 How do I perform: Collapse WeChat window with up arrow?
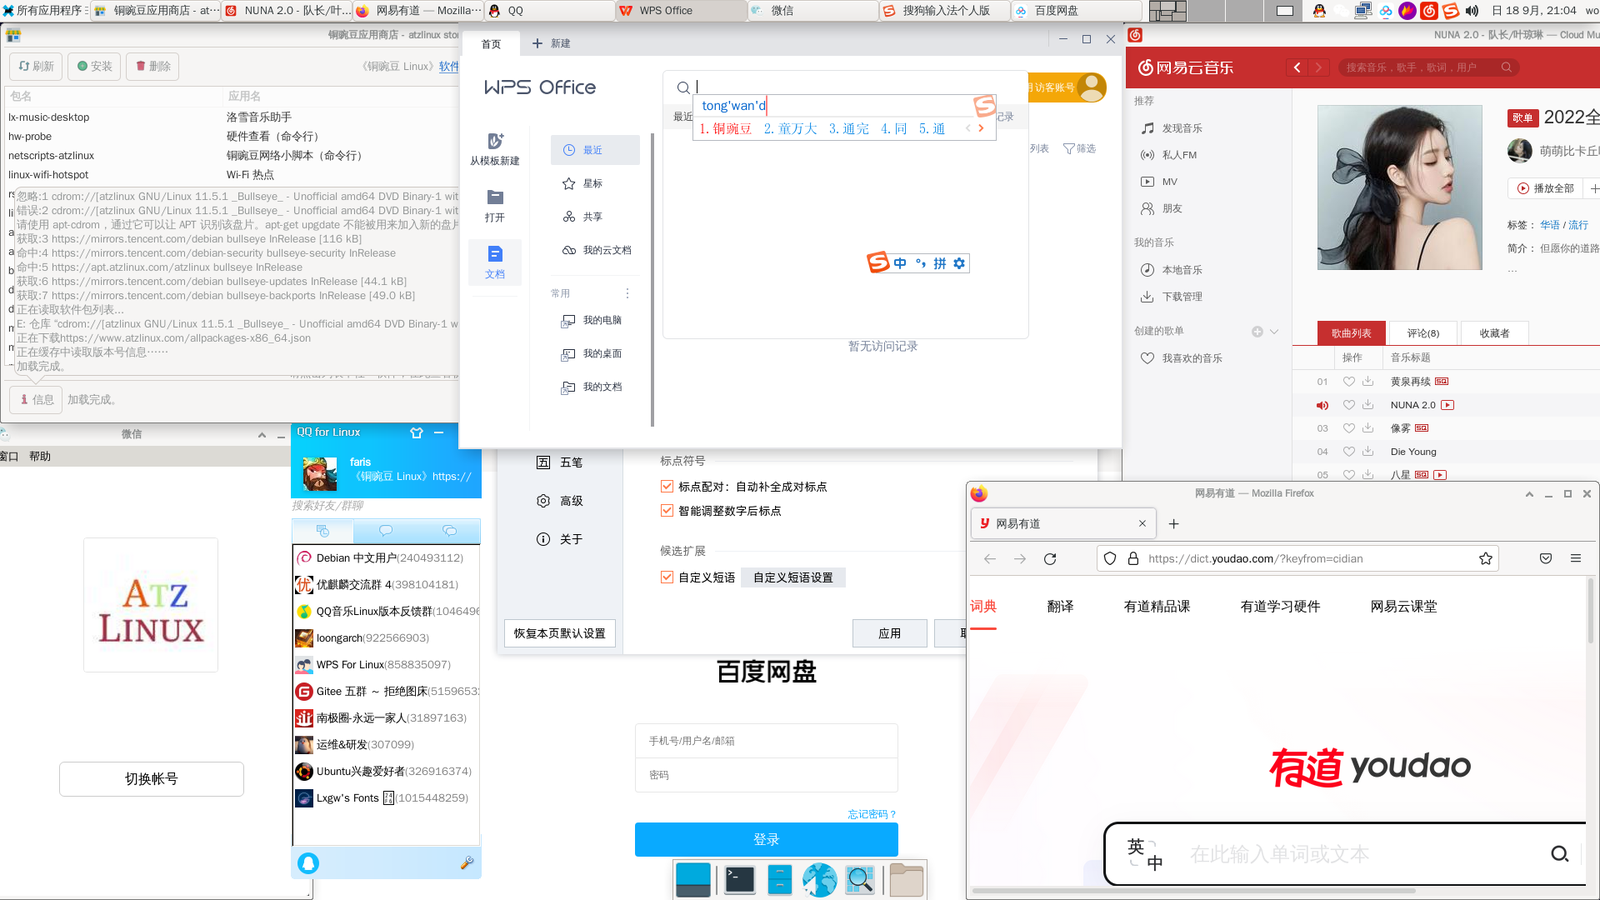point(262,435)
